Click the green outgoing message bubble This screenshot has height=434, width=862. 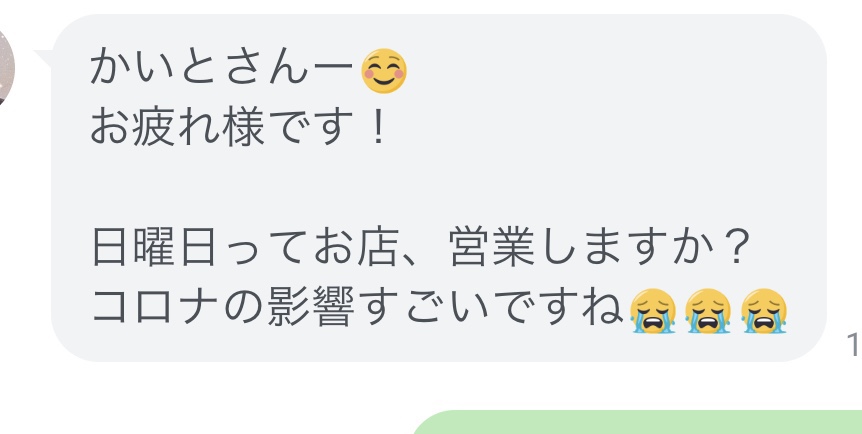pyautogui.click(x=637, y=422)
